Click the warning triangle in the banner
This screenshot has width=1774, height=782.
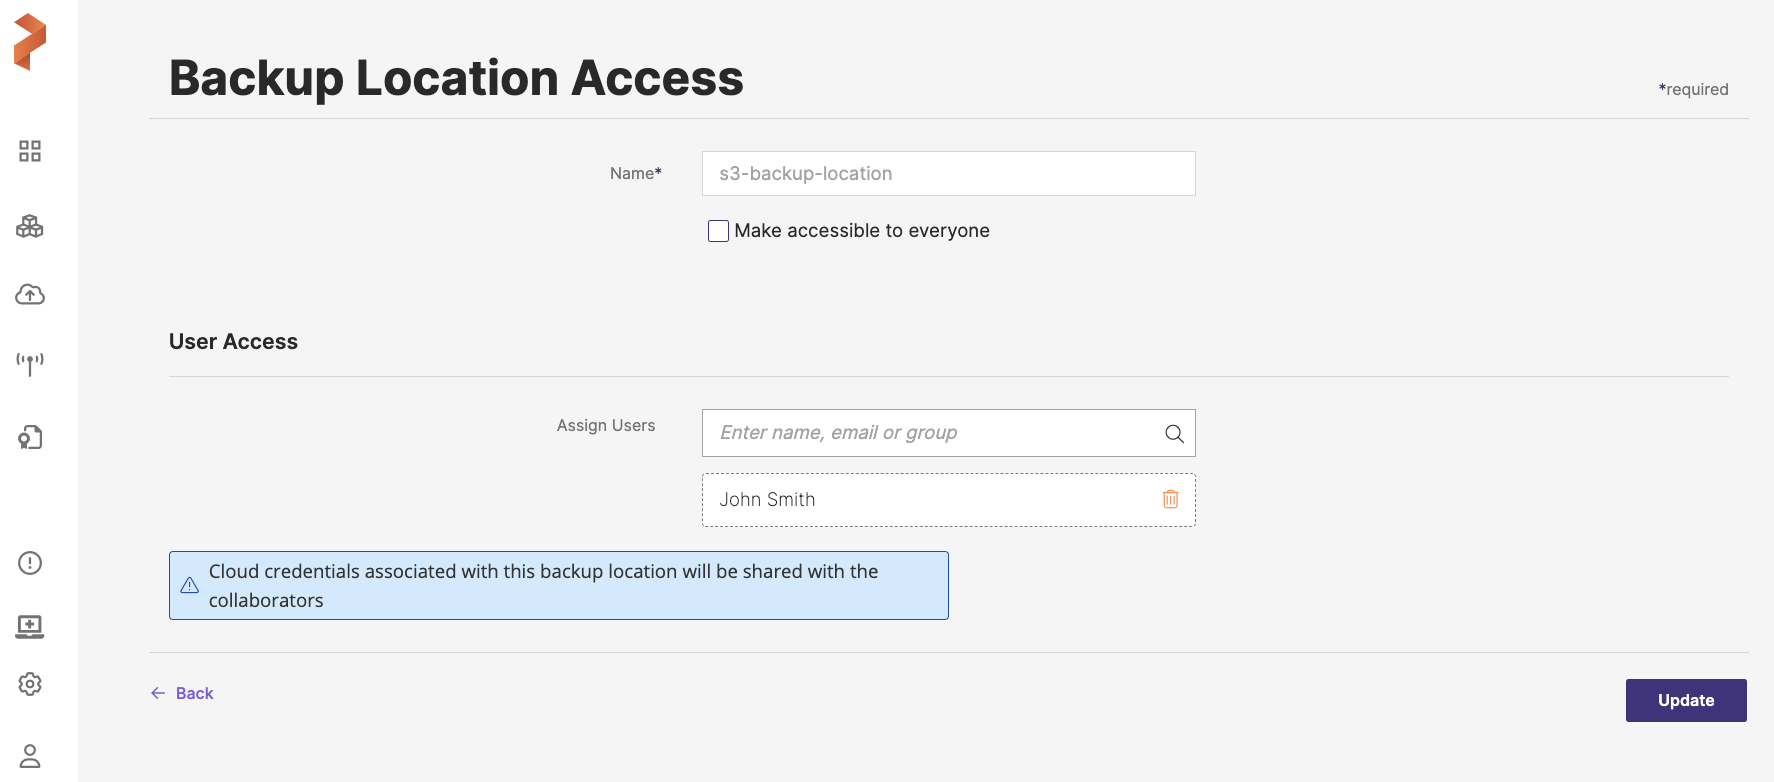pyautogui.click(x=190, y=586)
